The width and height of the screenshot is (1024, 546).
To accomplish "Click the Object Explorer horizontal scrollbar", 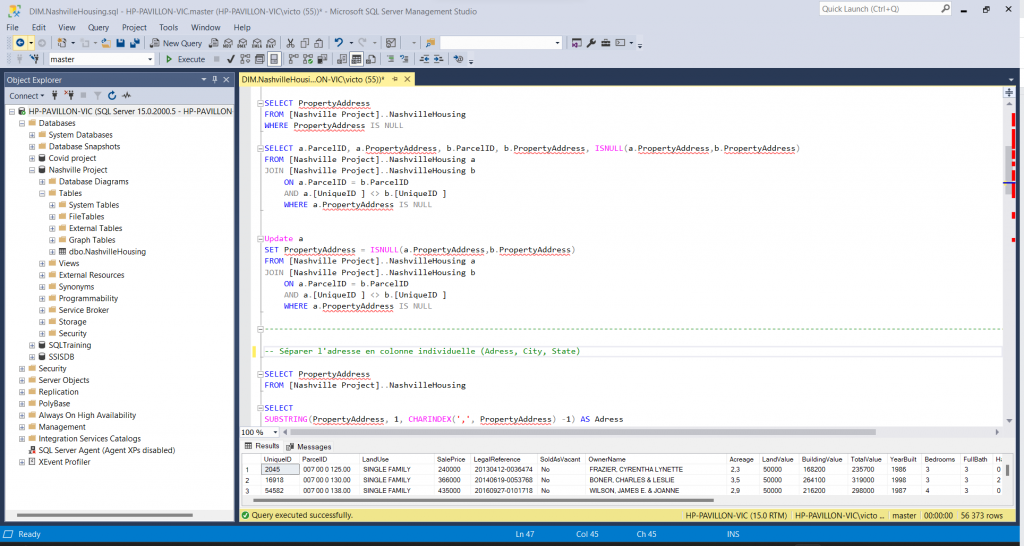I will tap(104, 515).
